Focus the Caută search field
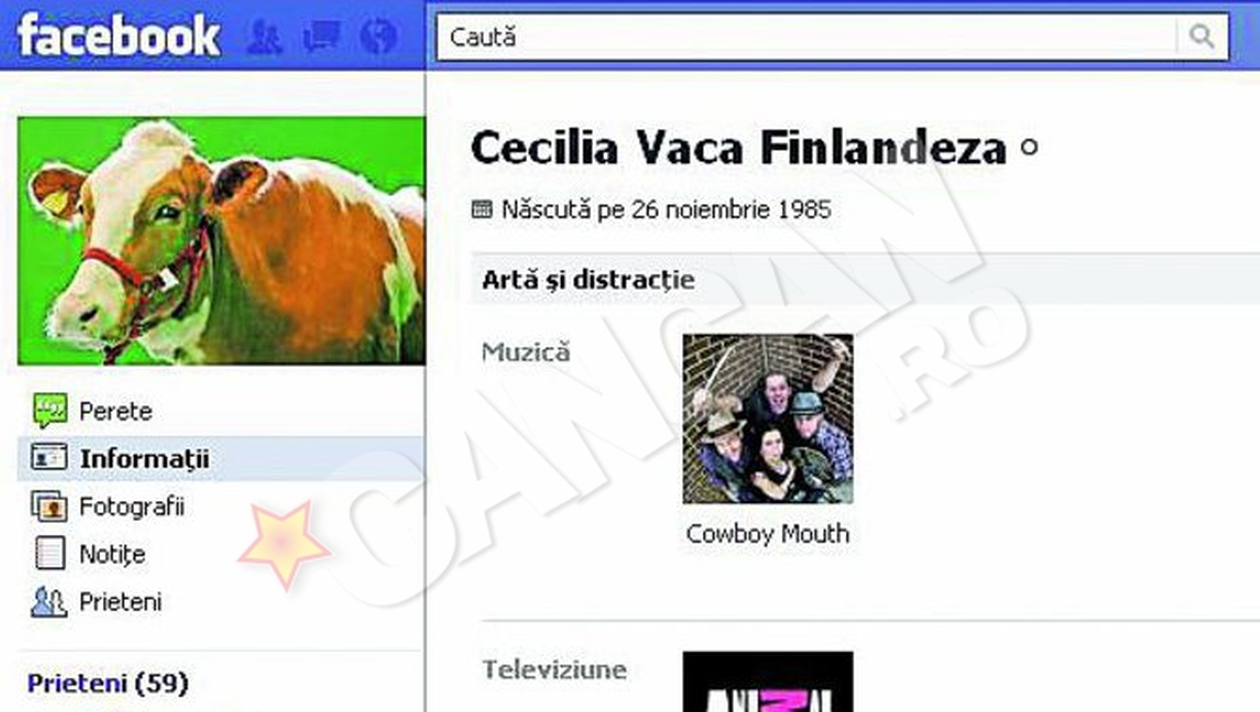Screen dimensions: 1260x712 808,37
